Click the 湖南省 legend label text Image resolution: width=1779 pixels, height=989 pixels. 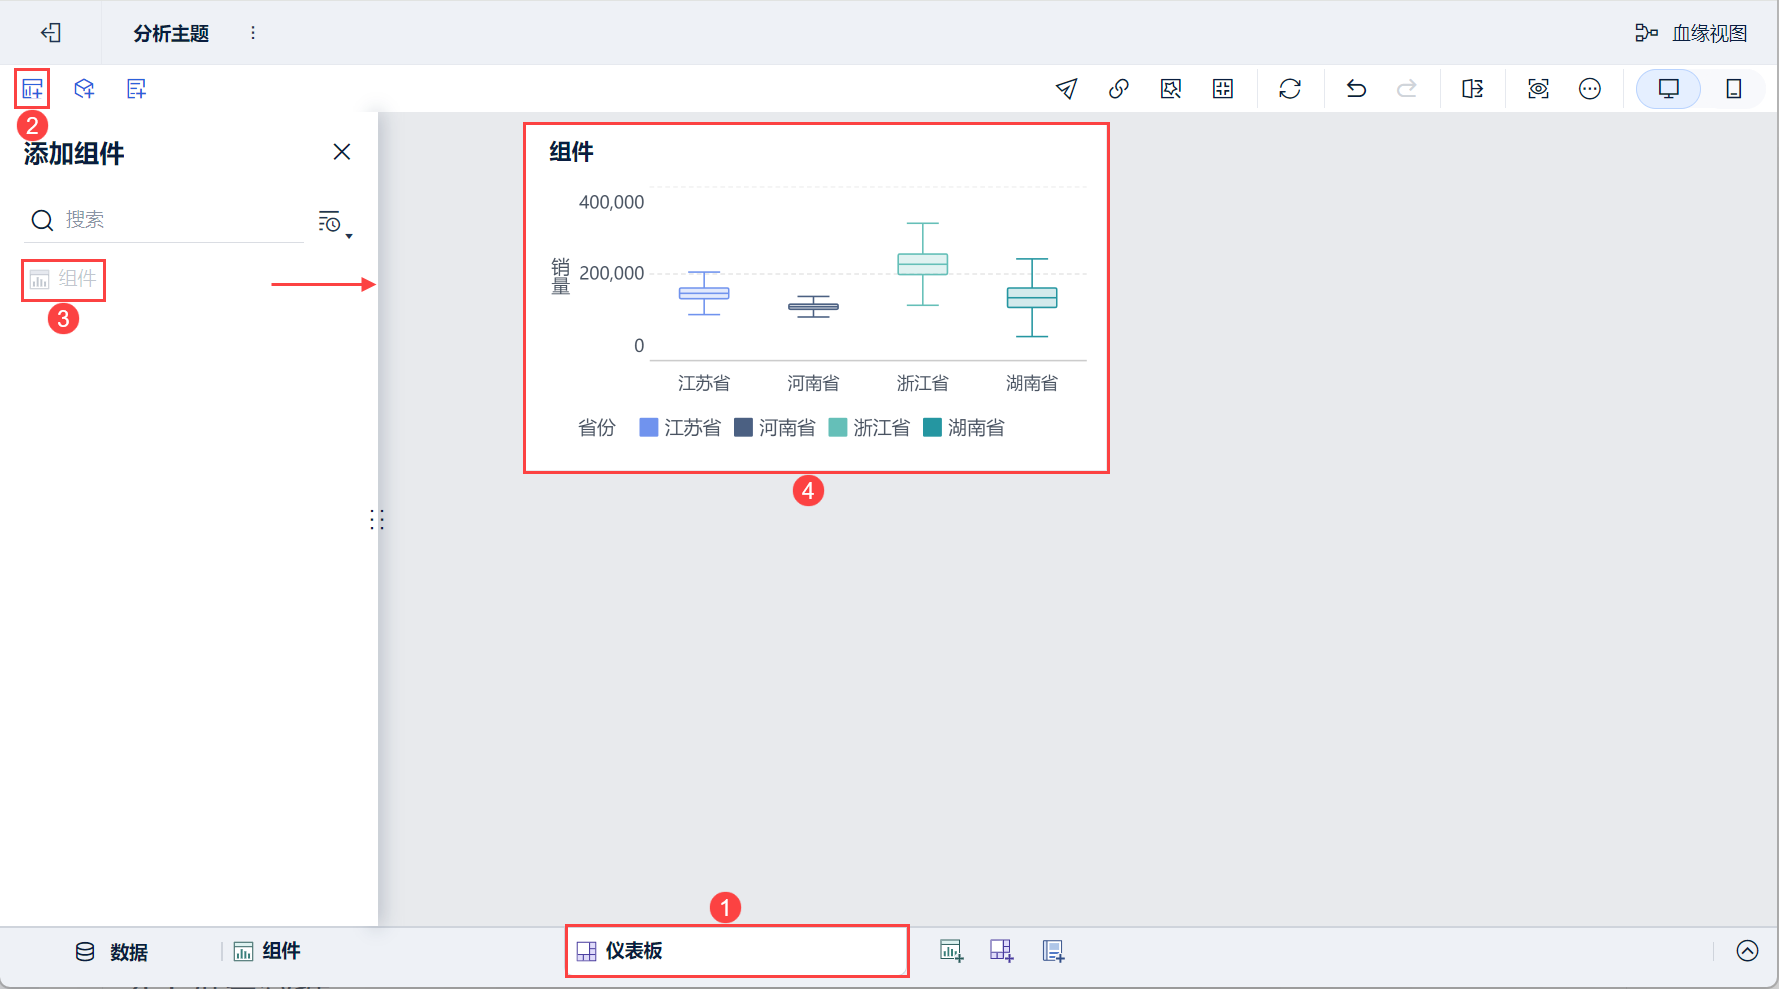point(976,428)
